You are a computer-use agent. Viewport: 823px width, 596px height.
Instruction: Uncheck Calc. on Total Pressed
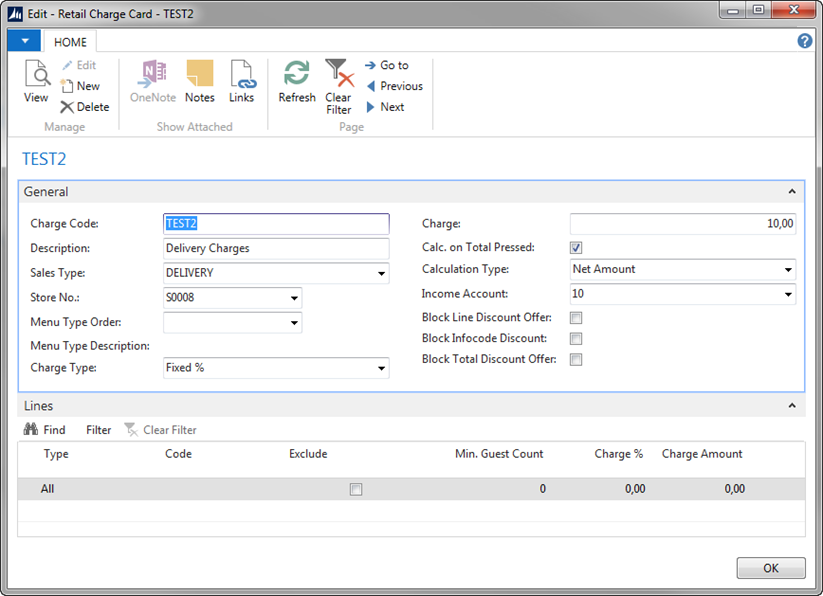(x=576, y=248)
